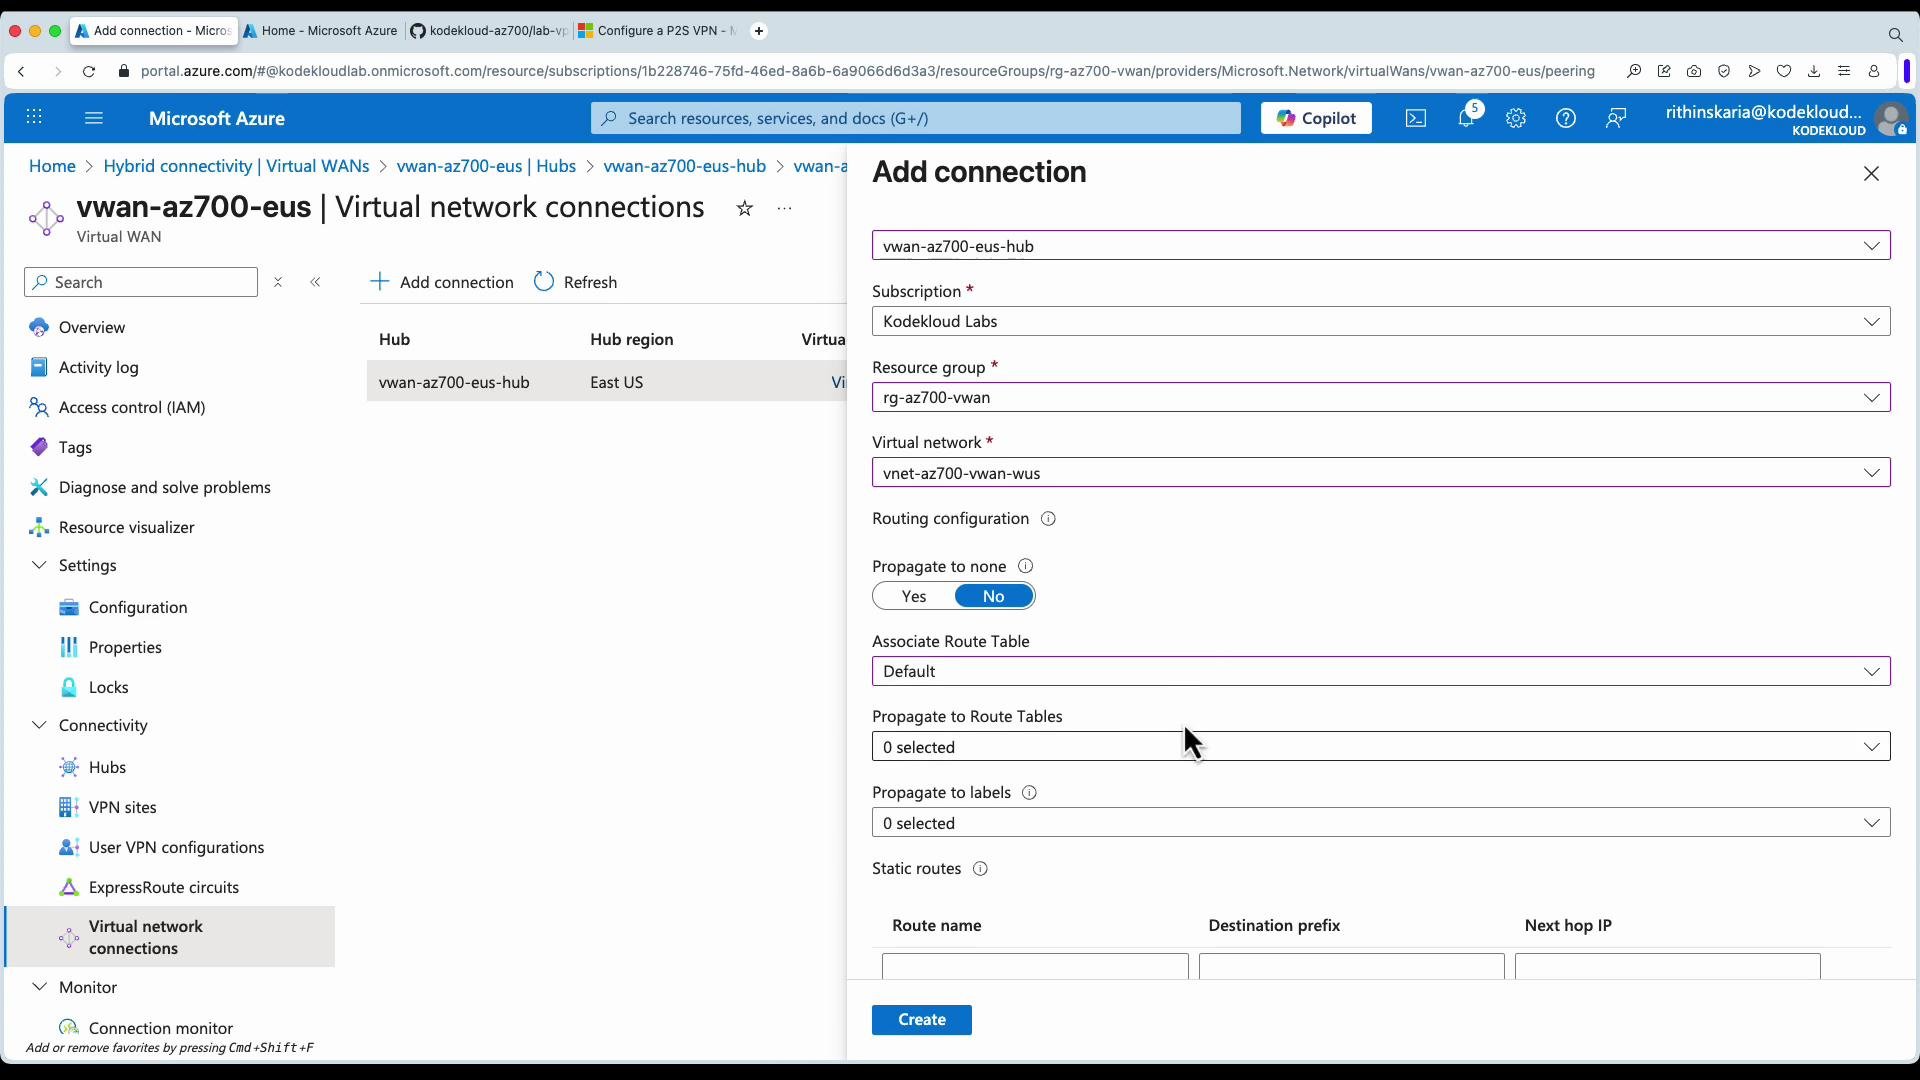The height and width of the screenshot is (1080, 1920).
Task: Open Activity log in sidebar
Action: tap(98, 367)
